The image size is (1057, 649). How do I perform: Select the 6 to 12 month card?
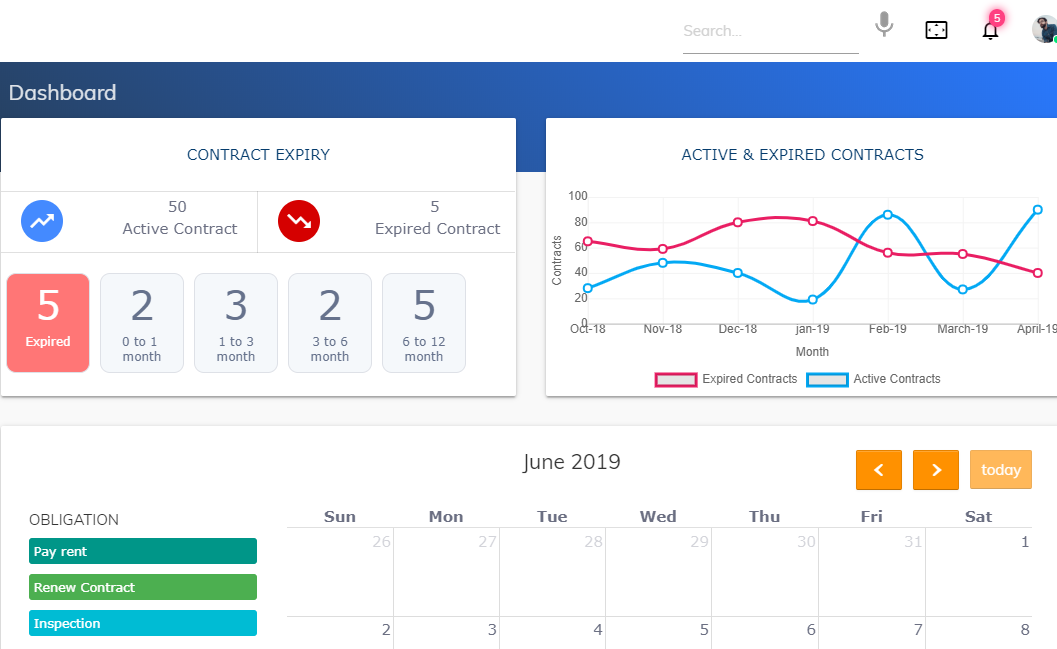point(424,323)
